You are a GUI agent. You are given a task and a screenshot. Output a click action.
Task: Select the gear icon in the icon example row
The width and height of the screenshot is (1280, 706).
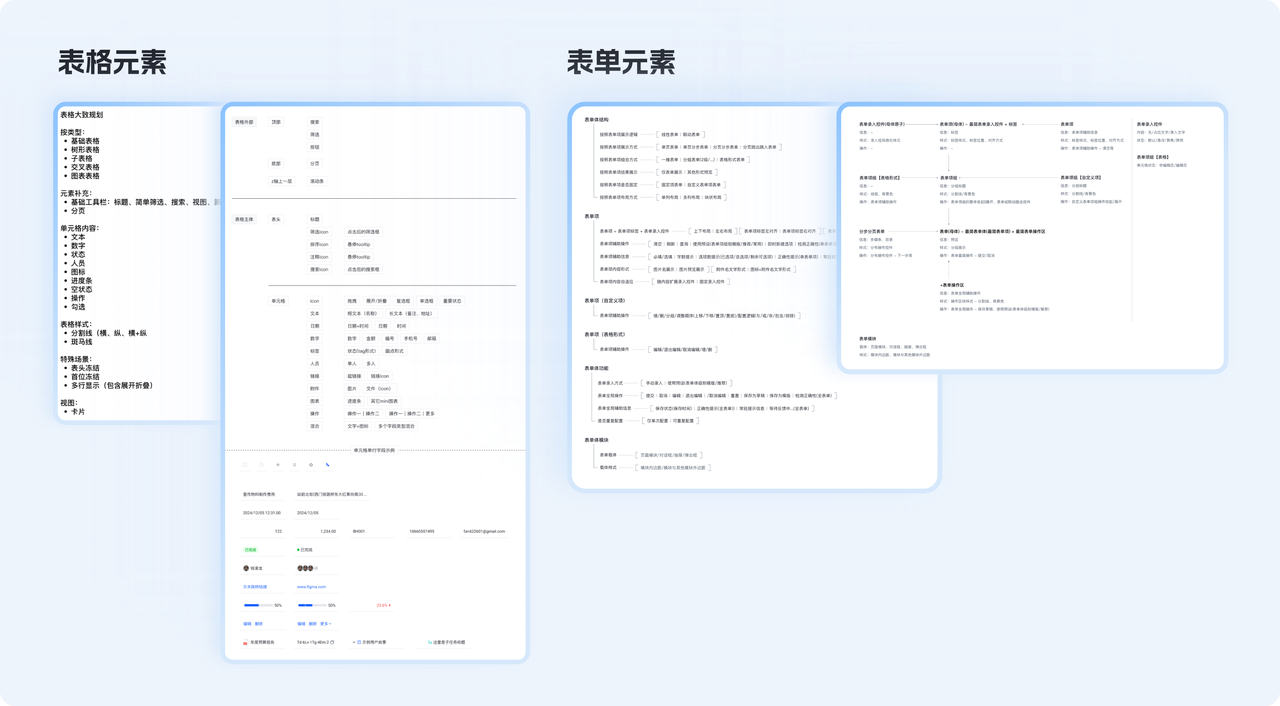click(x=312, y=465)
